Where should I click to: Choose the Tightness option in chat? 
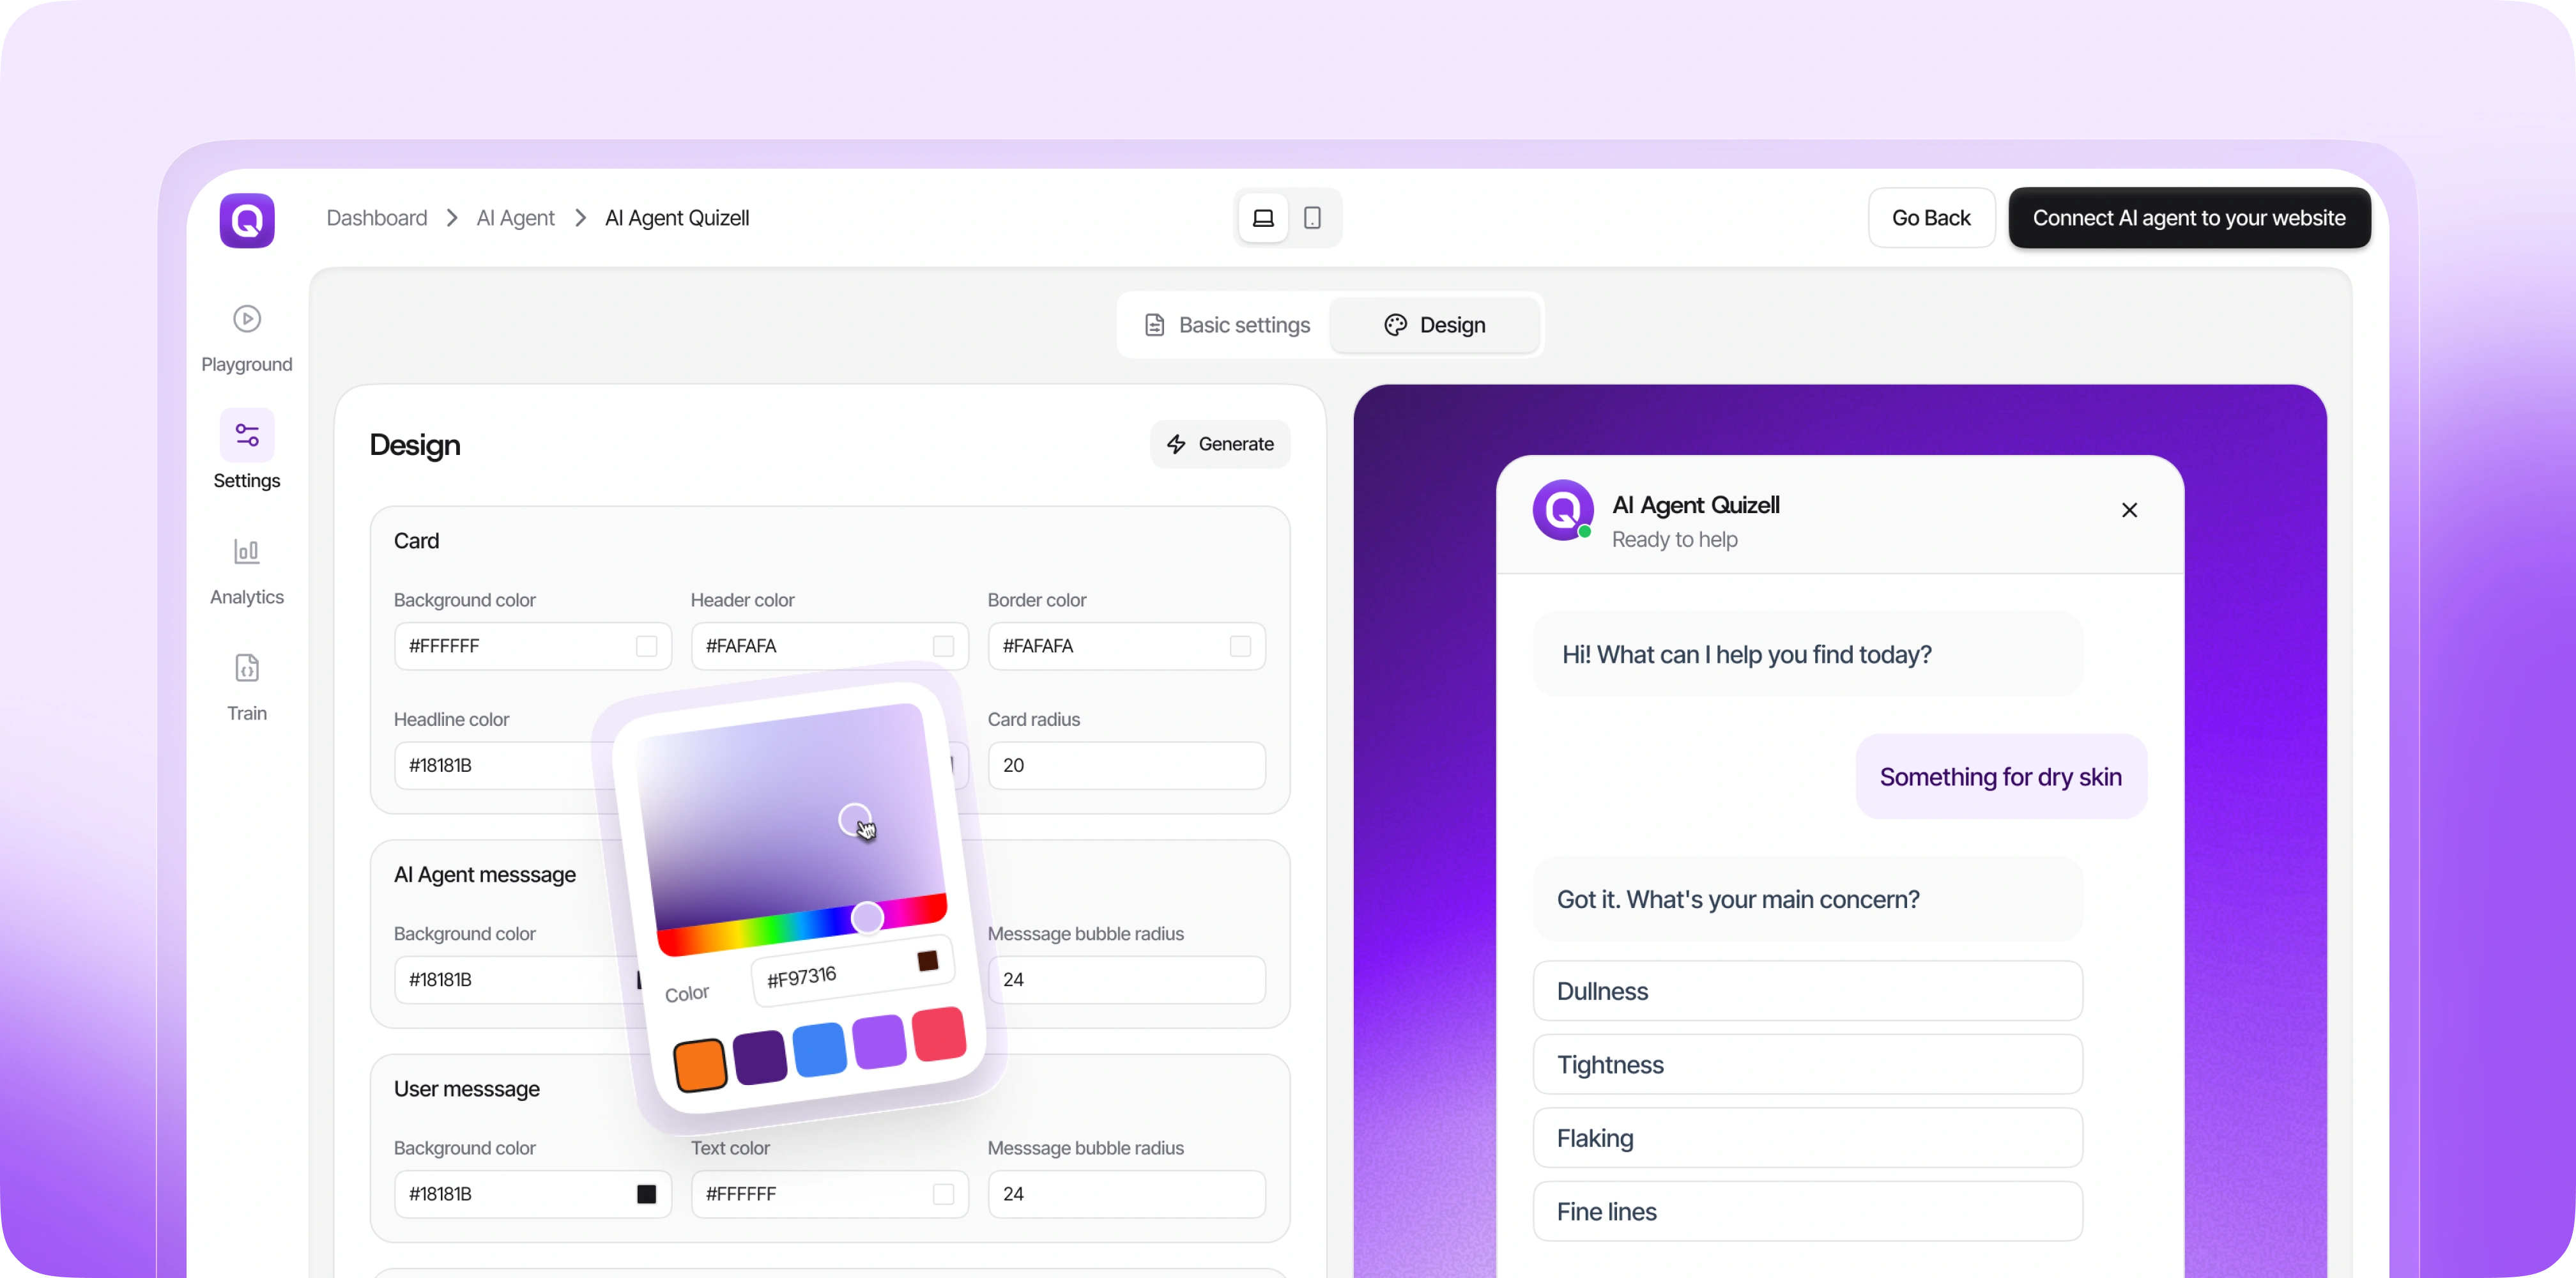point(1808,1065)
